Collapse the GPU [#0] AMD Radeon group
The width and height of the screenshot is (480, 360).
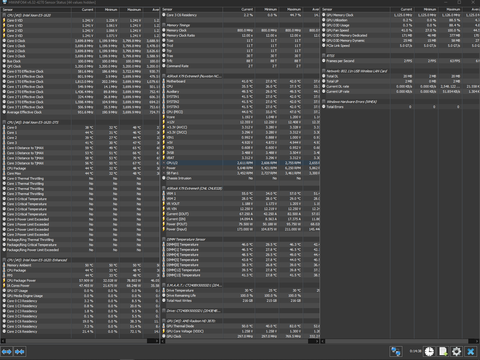point(164,321)
